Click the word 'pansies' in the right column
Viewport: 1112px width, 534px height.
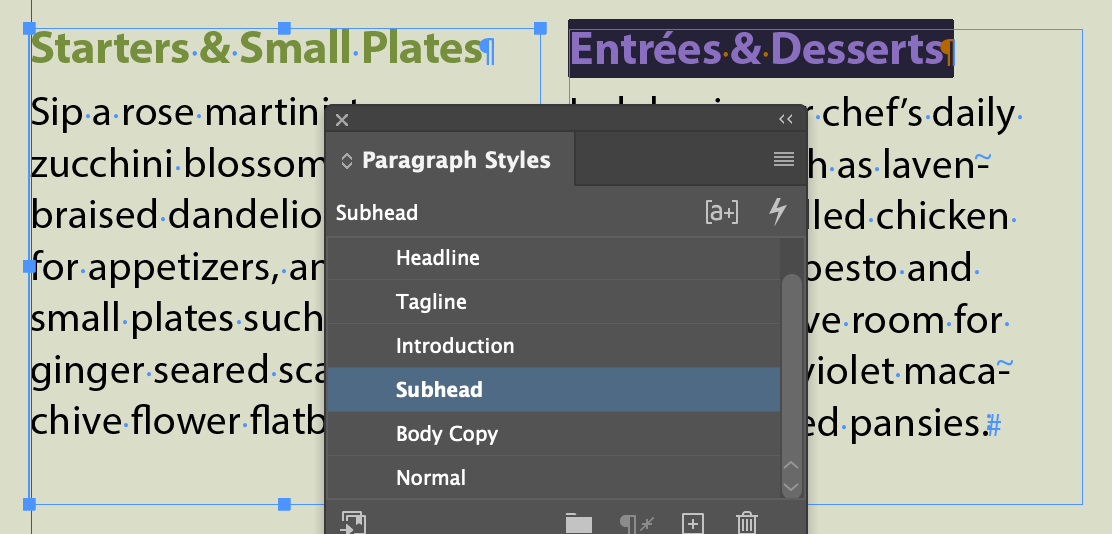(x=918, y=423)
